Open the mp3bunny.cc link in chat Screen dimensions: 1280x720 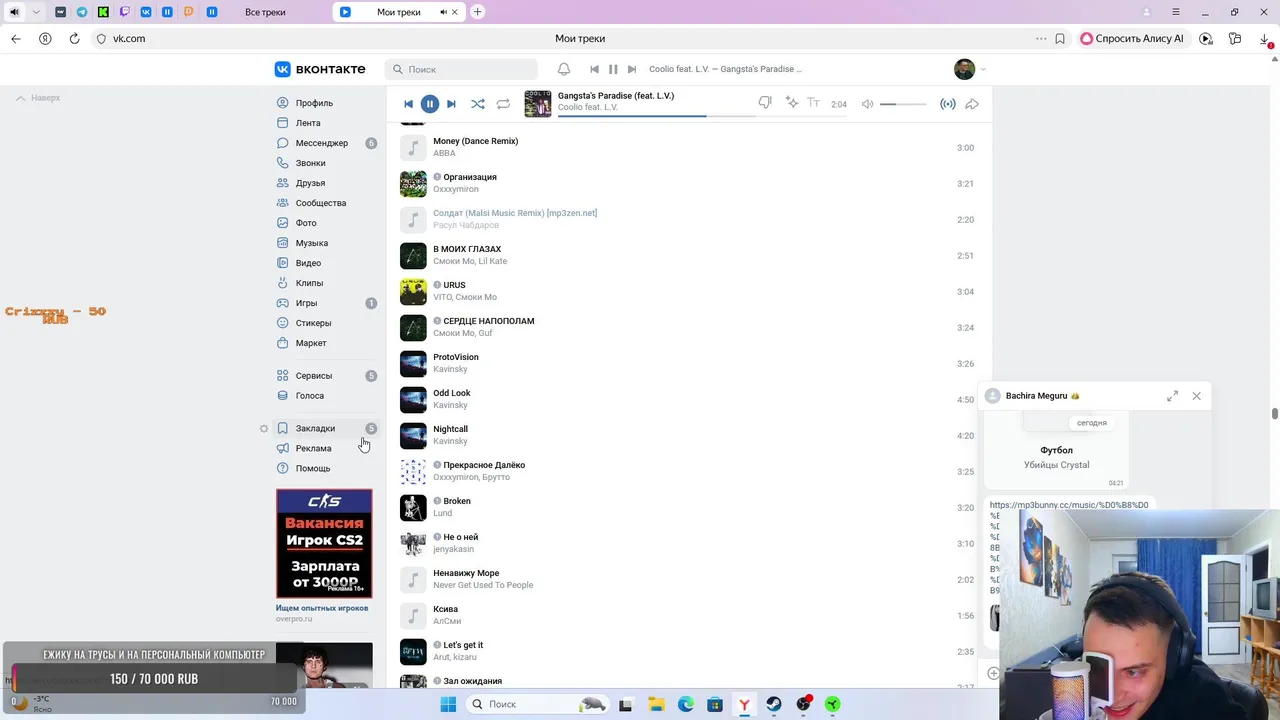point(1069,505)
